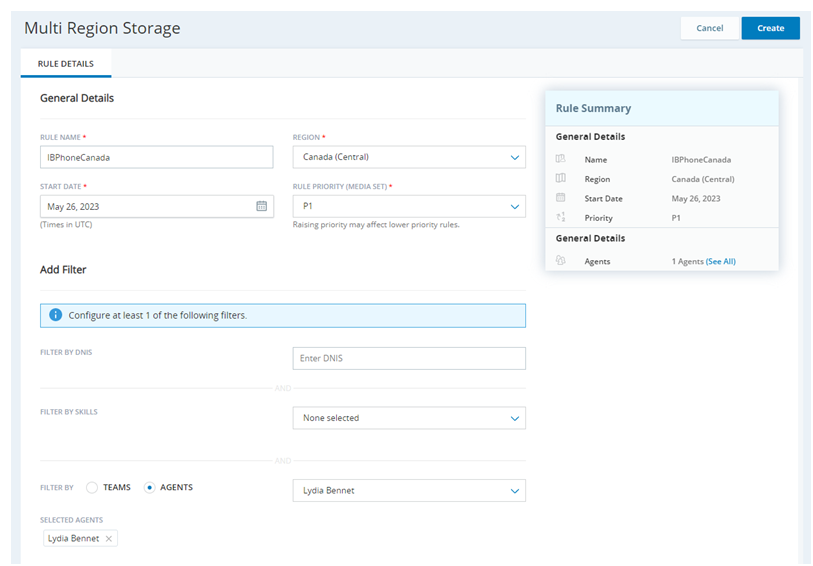Click the May 26, 2023 summary value
813x566 pixels.
pos(696,199)
